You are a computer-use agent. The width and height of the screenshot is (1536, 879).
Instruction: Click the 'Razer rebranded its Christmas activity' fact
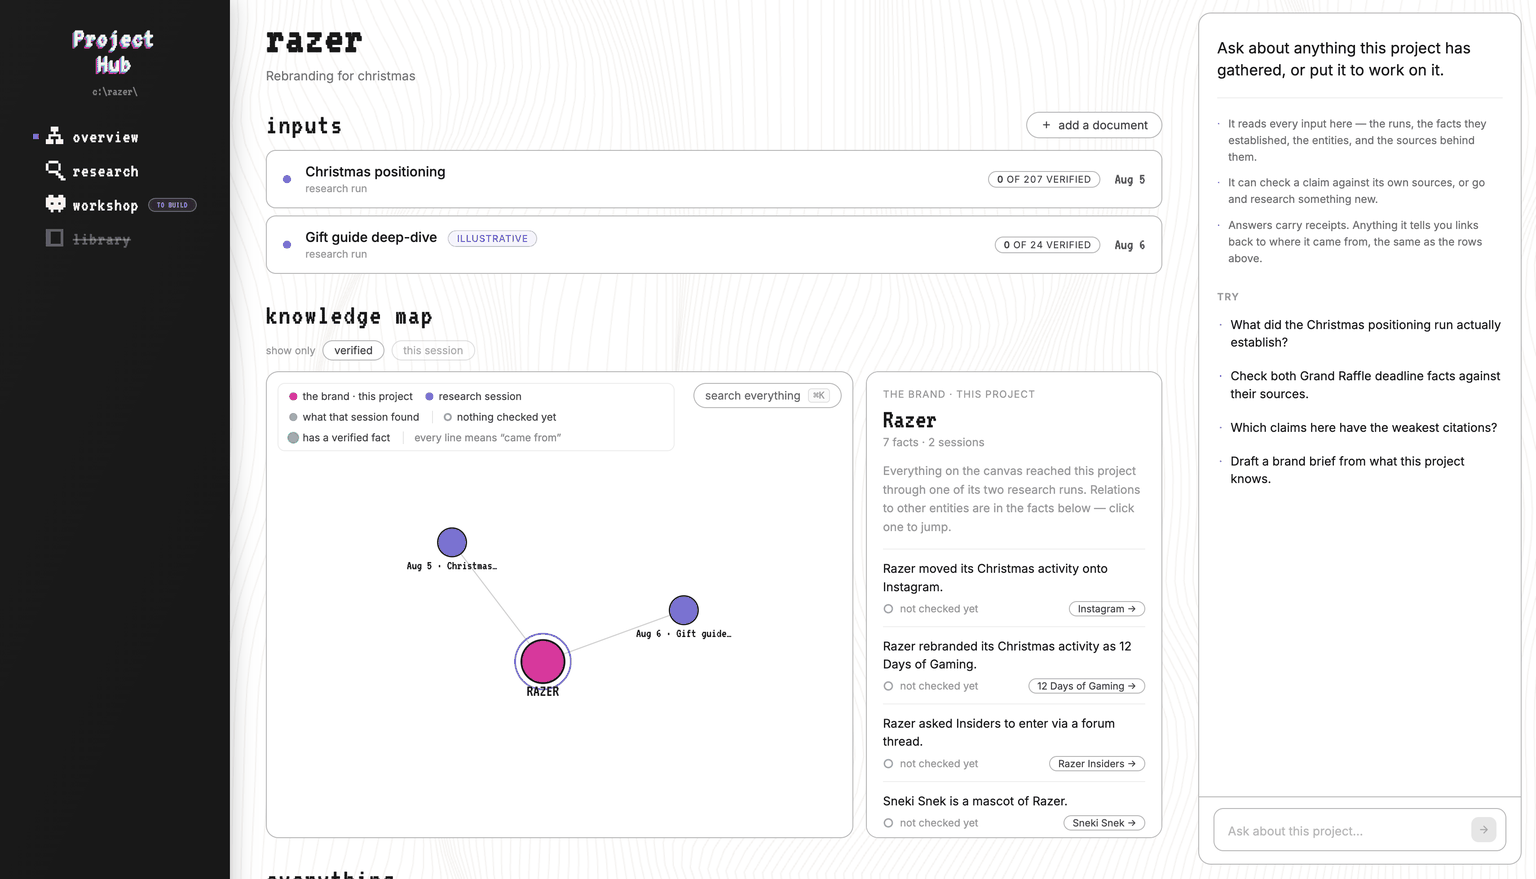(x=1007, y=655)
